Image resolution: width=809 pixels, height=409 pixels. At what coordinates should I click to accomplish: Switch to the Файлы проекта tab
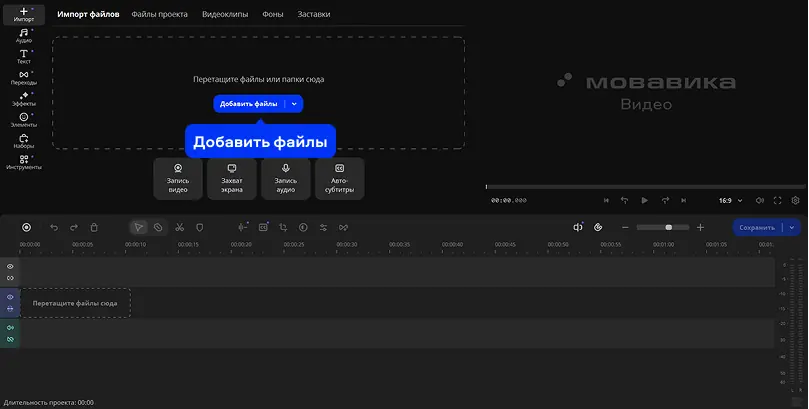pos(159,14)
